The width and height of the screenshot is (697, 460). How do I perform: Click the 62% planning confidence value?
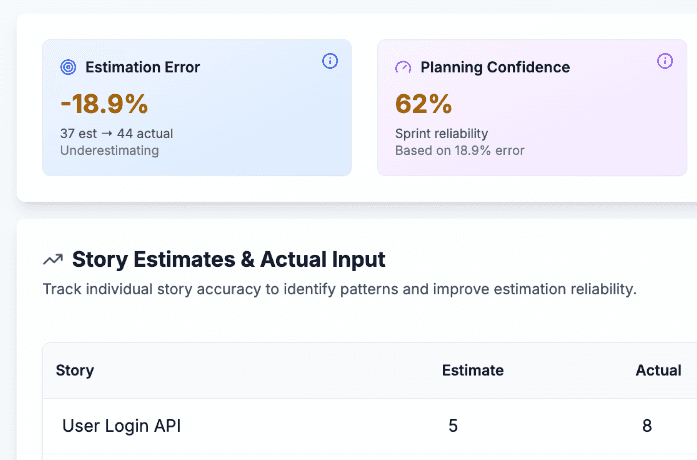tap(424, 103)
